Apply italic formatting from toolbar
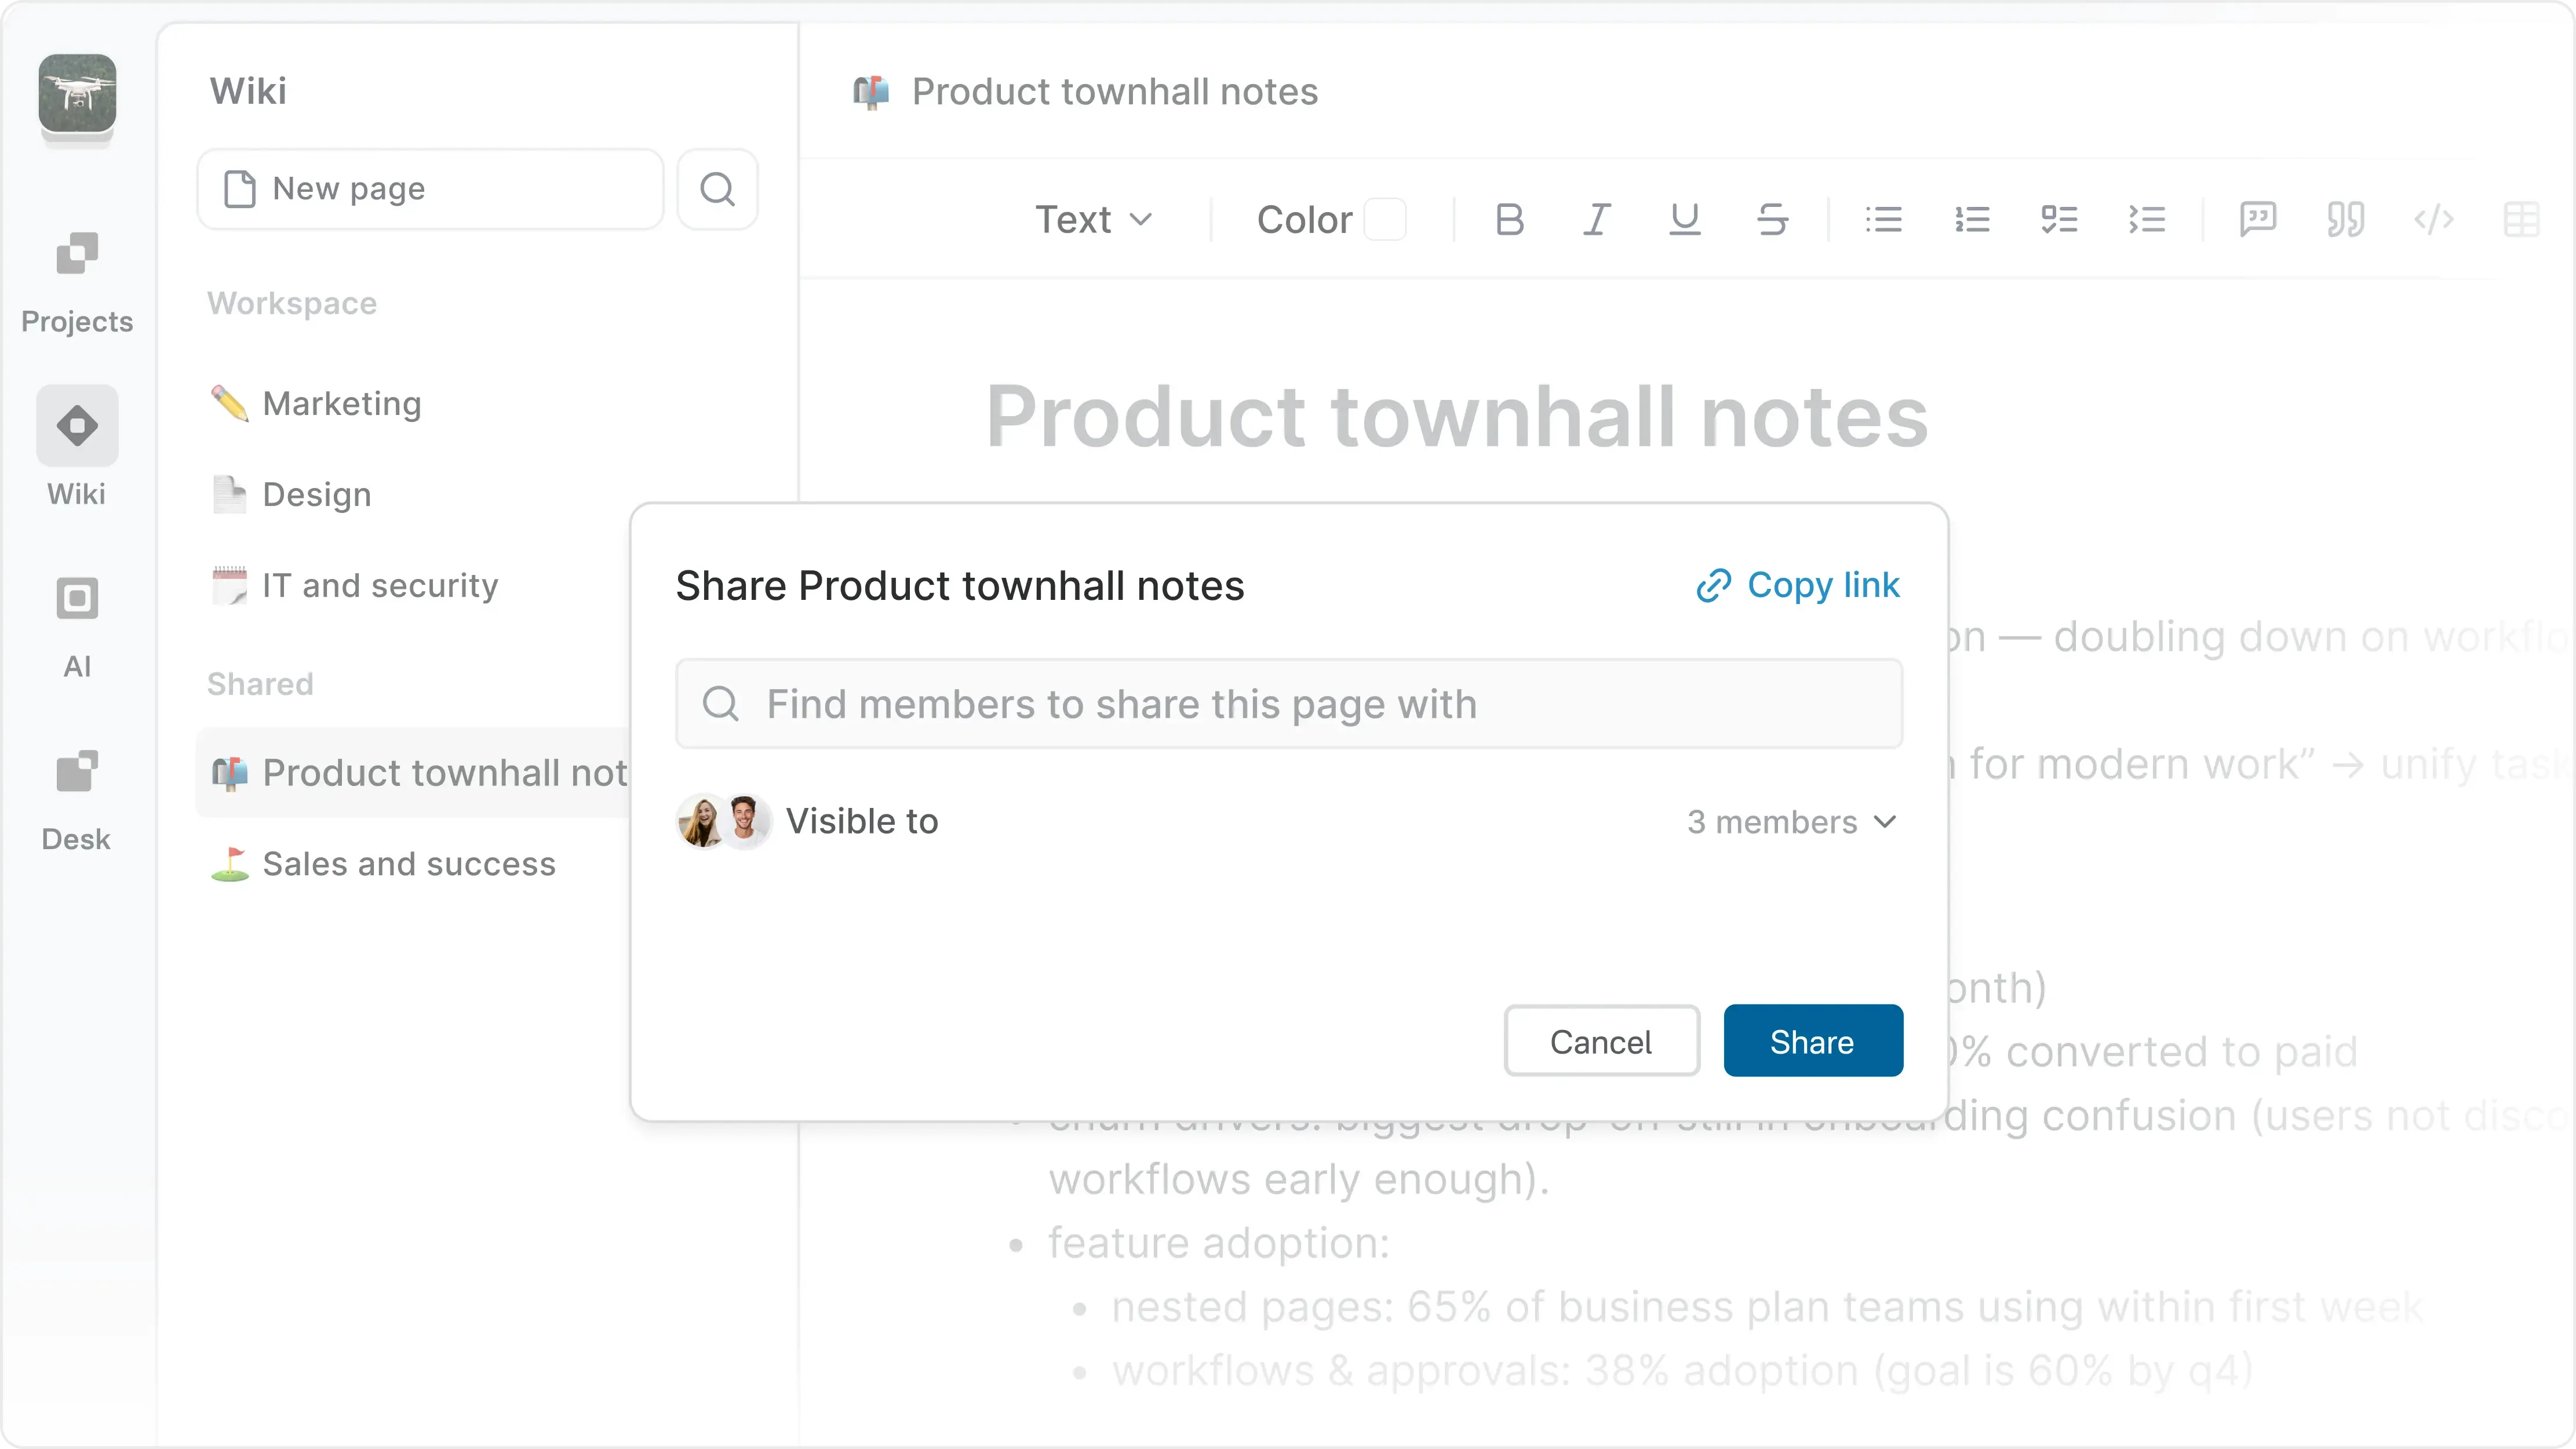2576x1449 pixels. pyautogui.click(x=1597, y=219)
